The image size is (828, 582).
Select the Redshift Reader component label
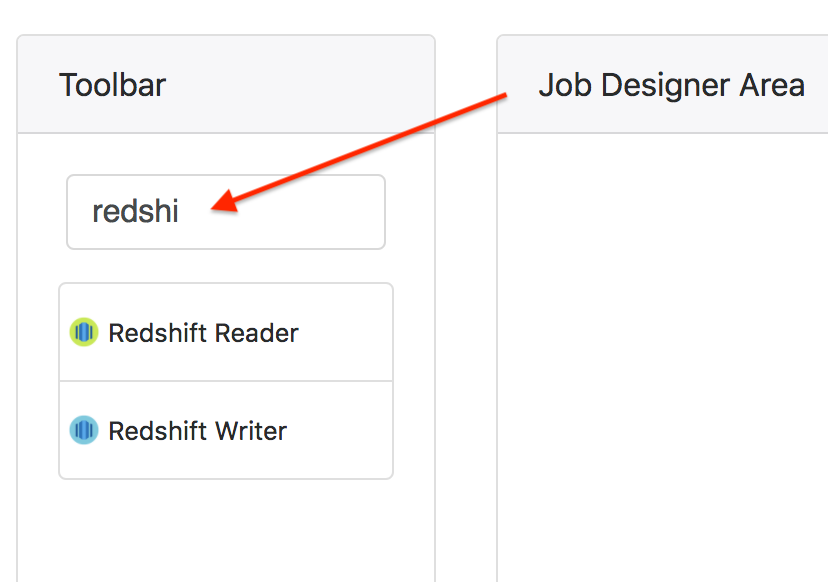coord(203,333)
